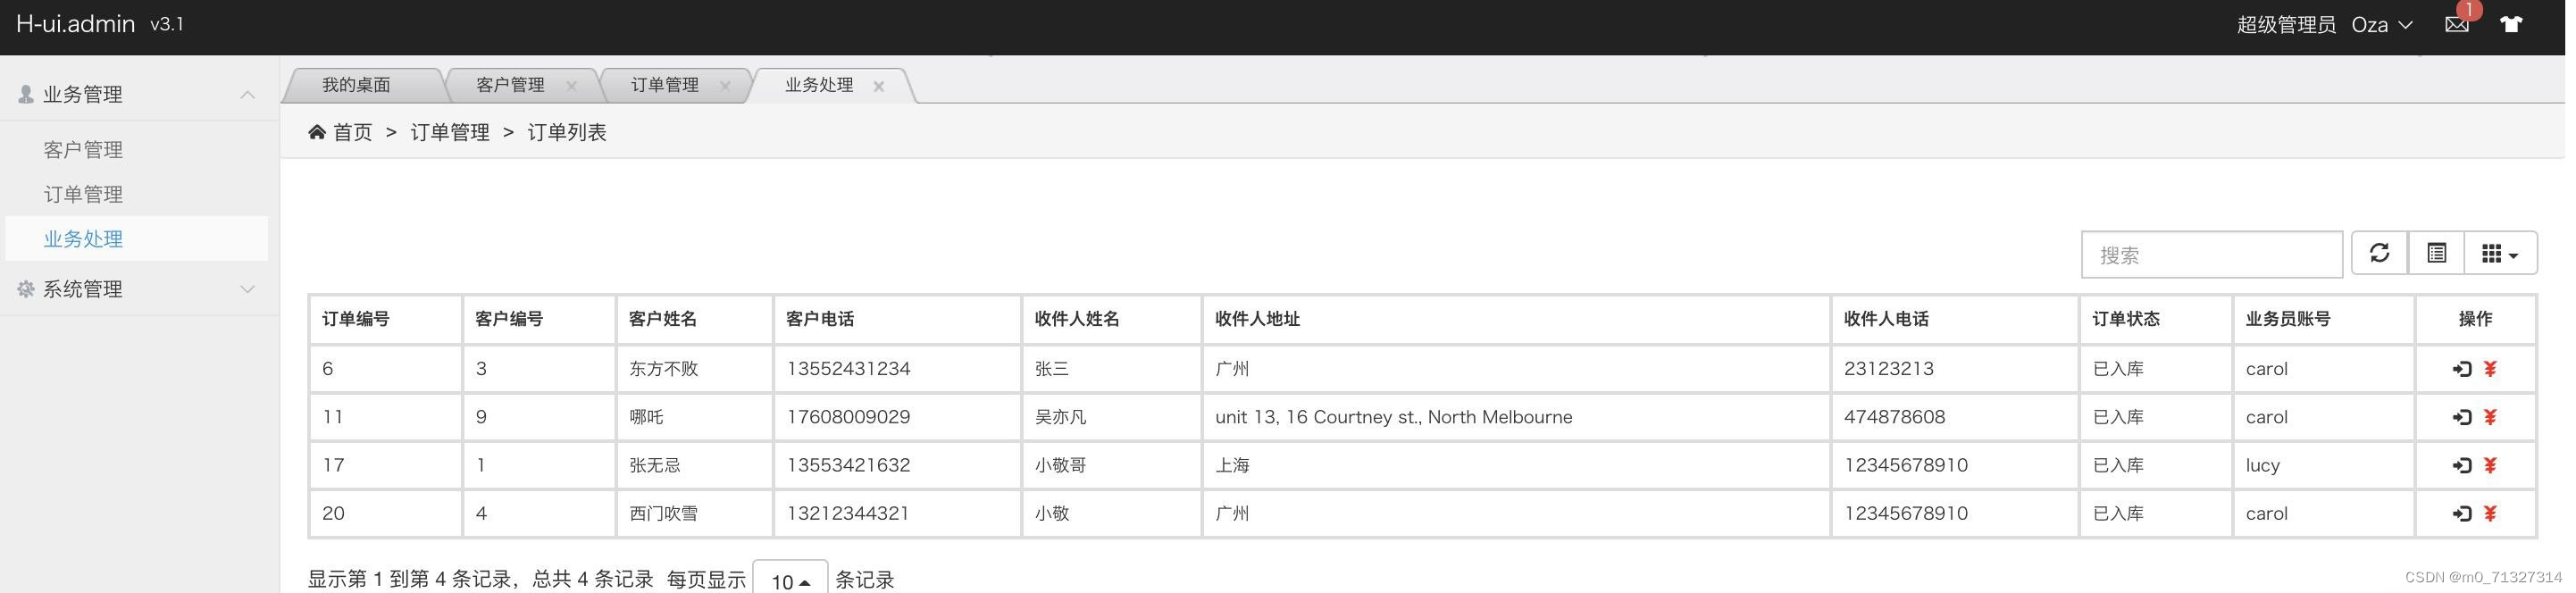Click dispatch arrow icon for order 20
The width and height of the screenshot is (2576, 593).
pyautogui.click(x=2461, y=513)
